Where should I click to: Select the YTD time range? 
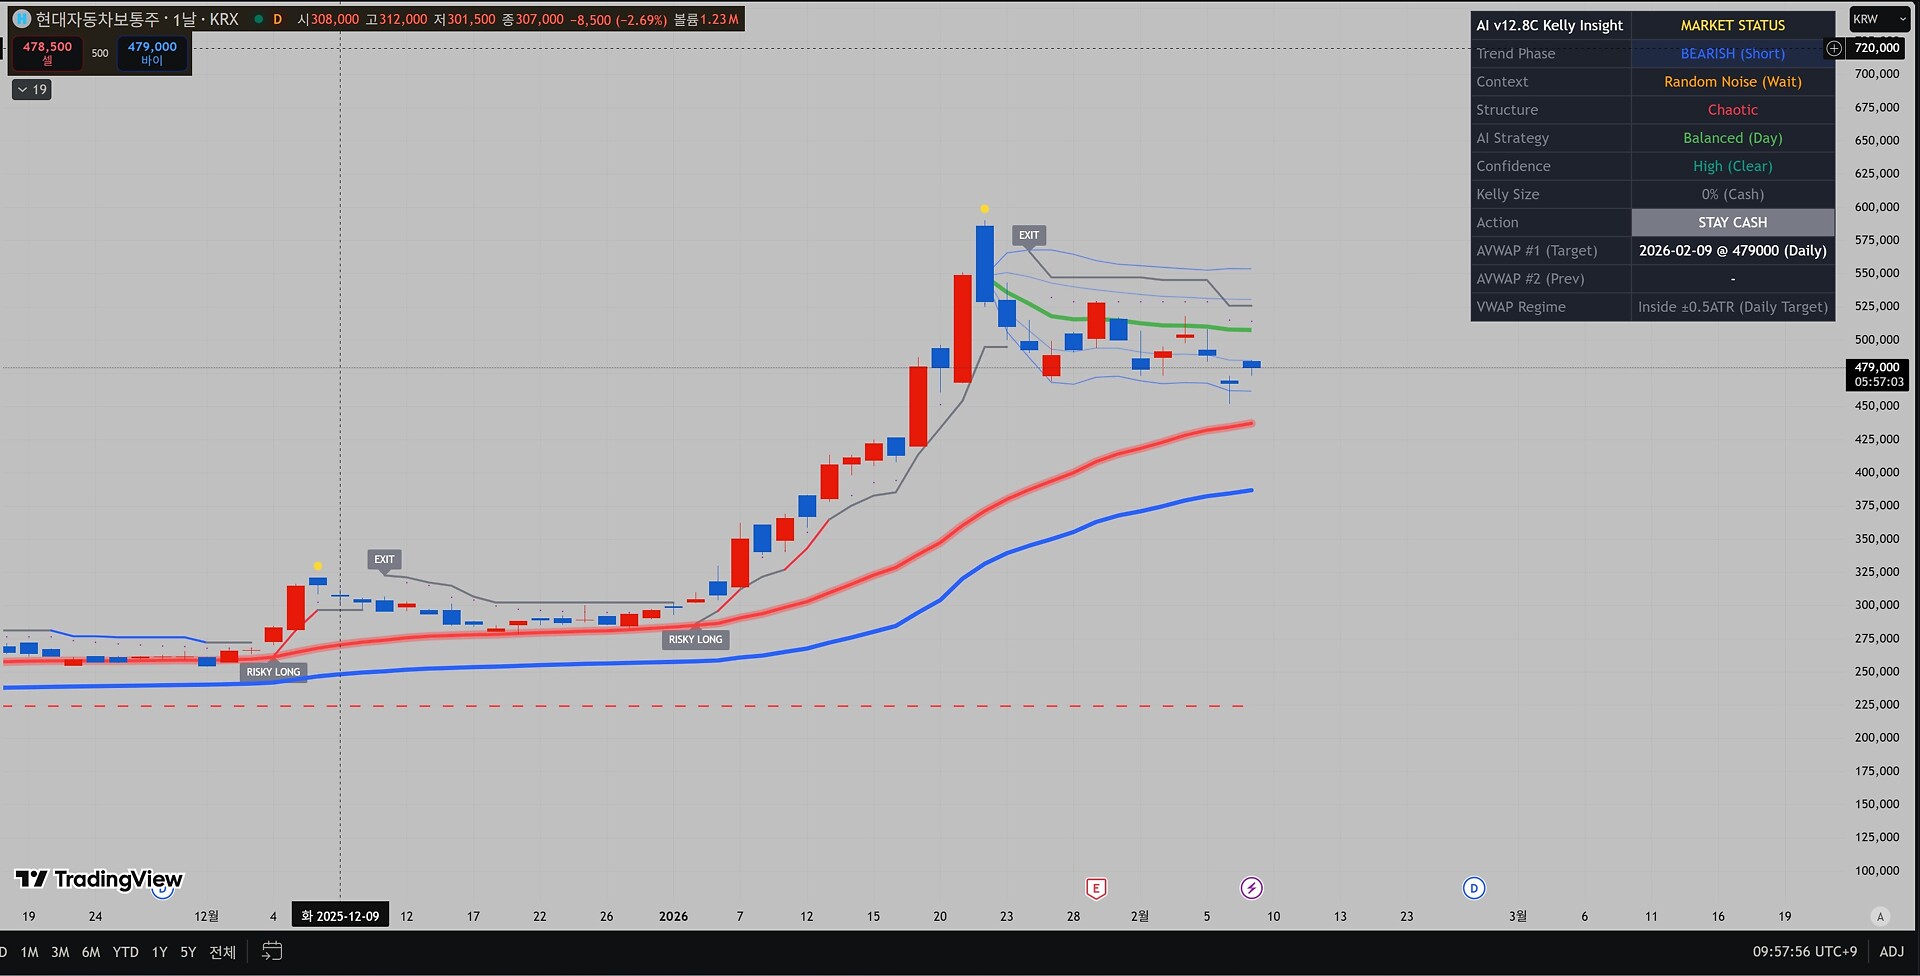tap(125, 952)
